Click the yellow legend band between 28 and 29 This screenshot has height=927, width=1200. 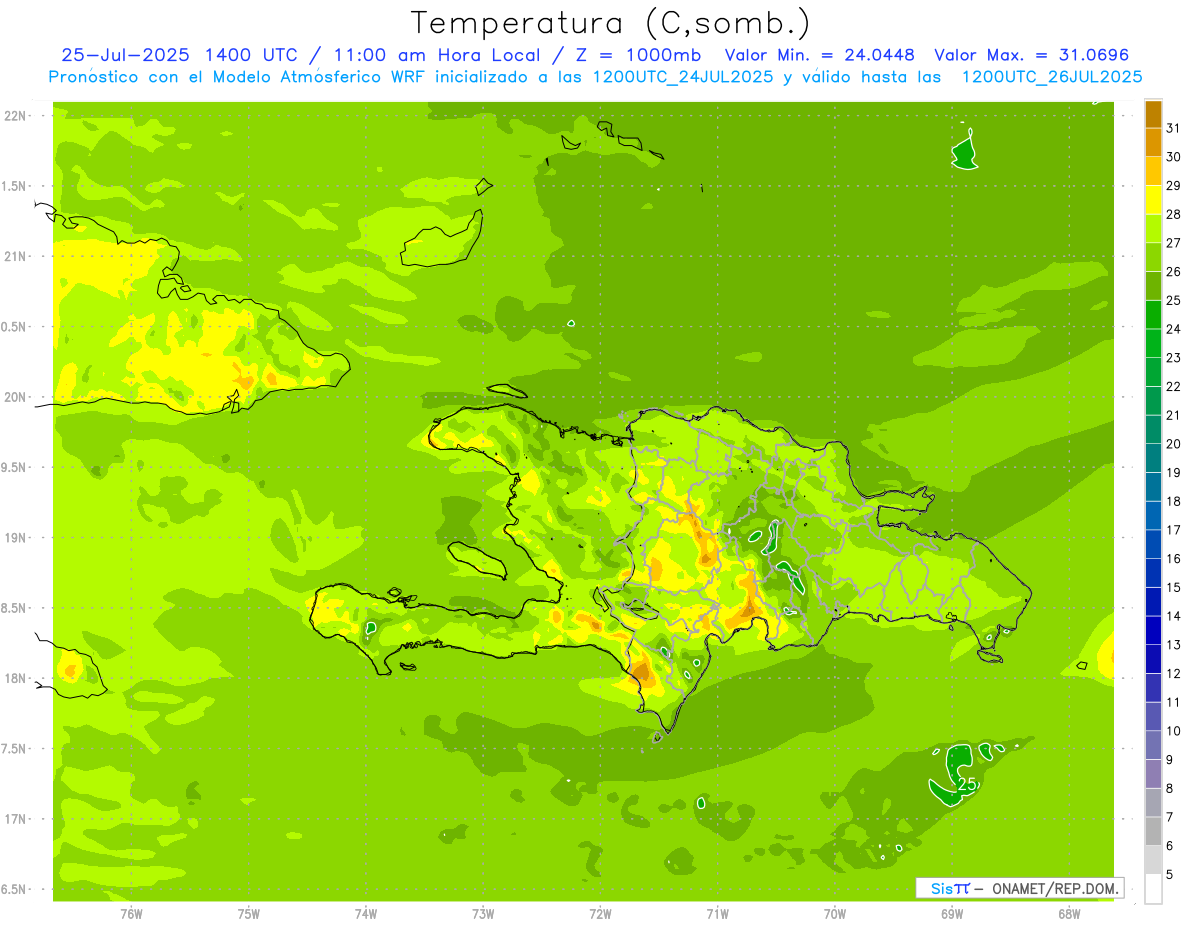(x=1153, y=200)
